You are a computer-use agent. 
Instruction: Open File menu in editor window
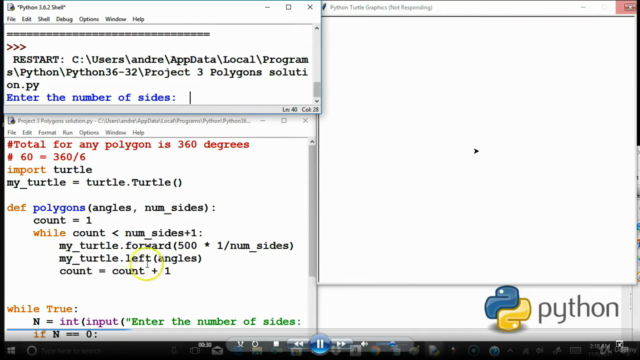(11, 133)
